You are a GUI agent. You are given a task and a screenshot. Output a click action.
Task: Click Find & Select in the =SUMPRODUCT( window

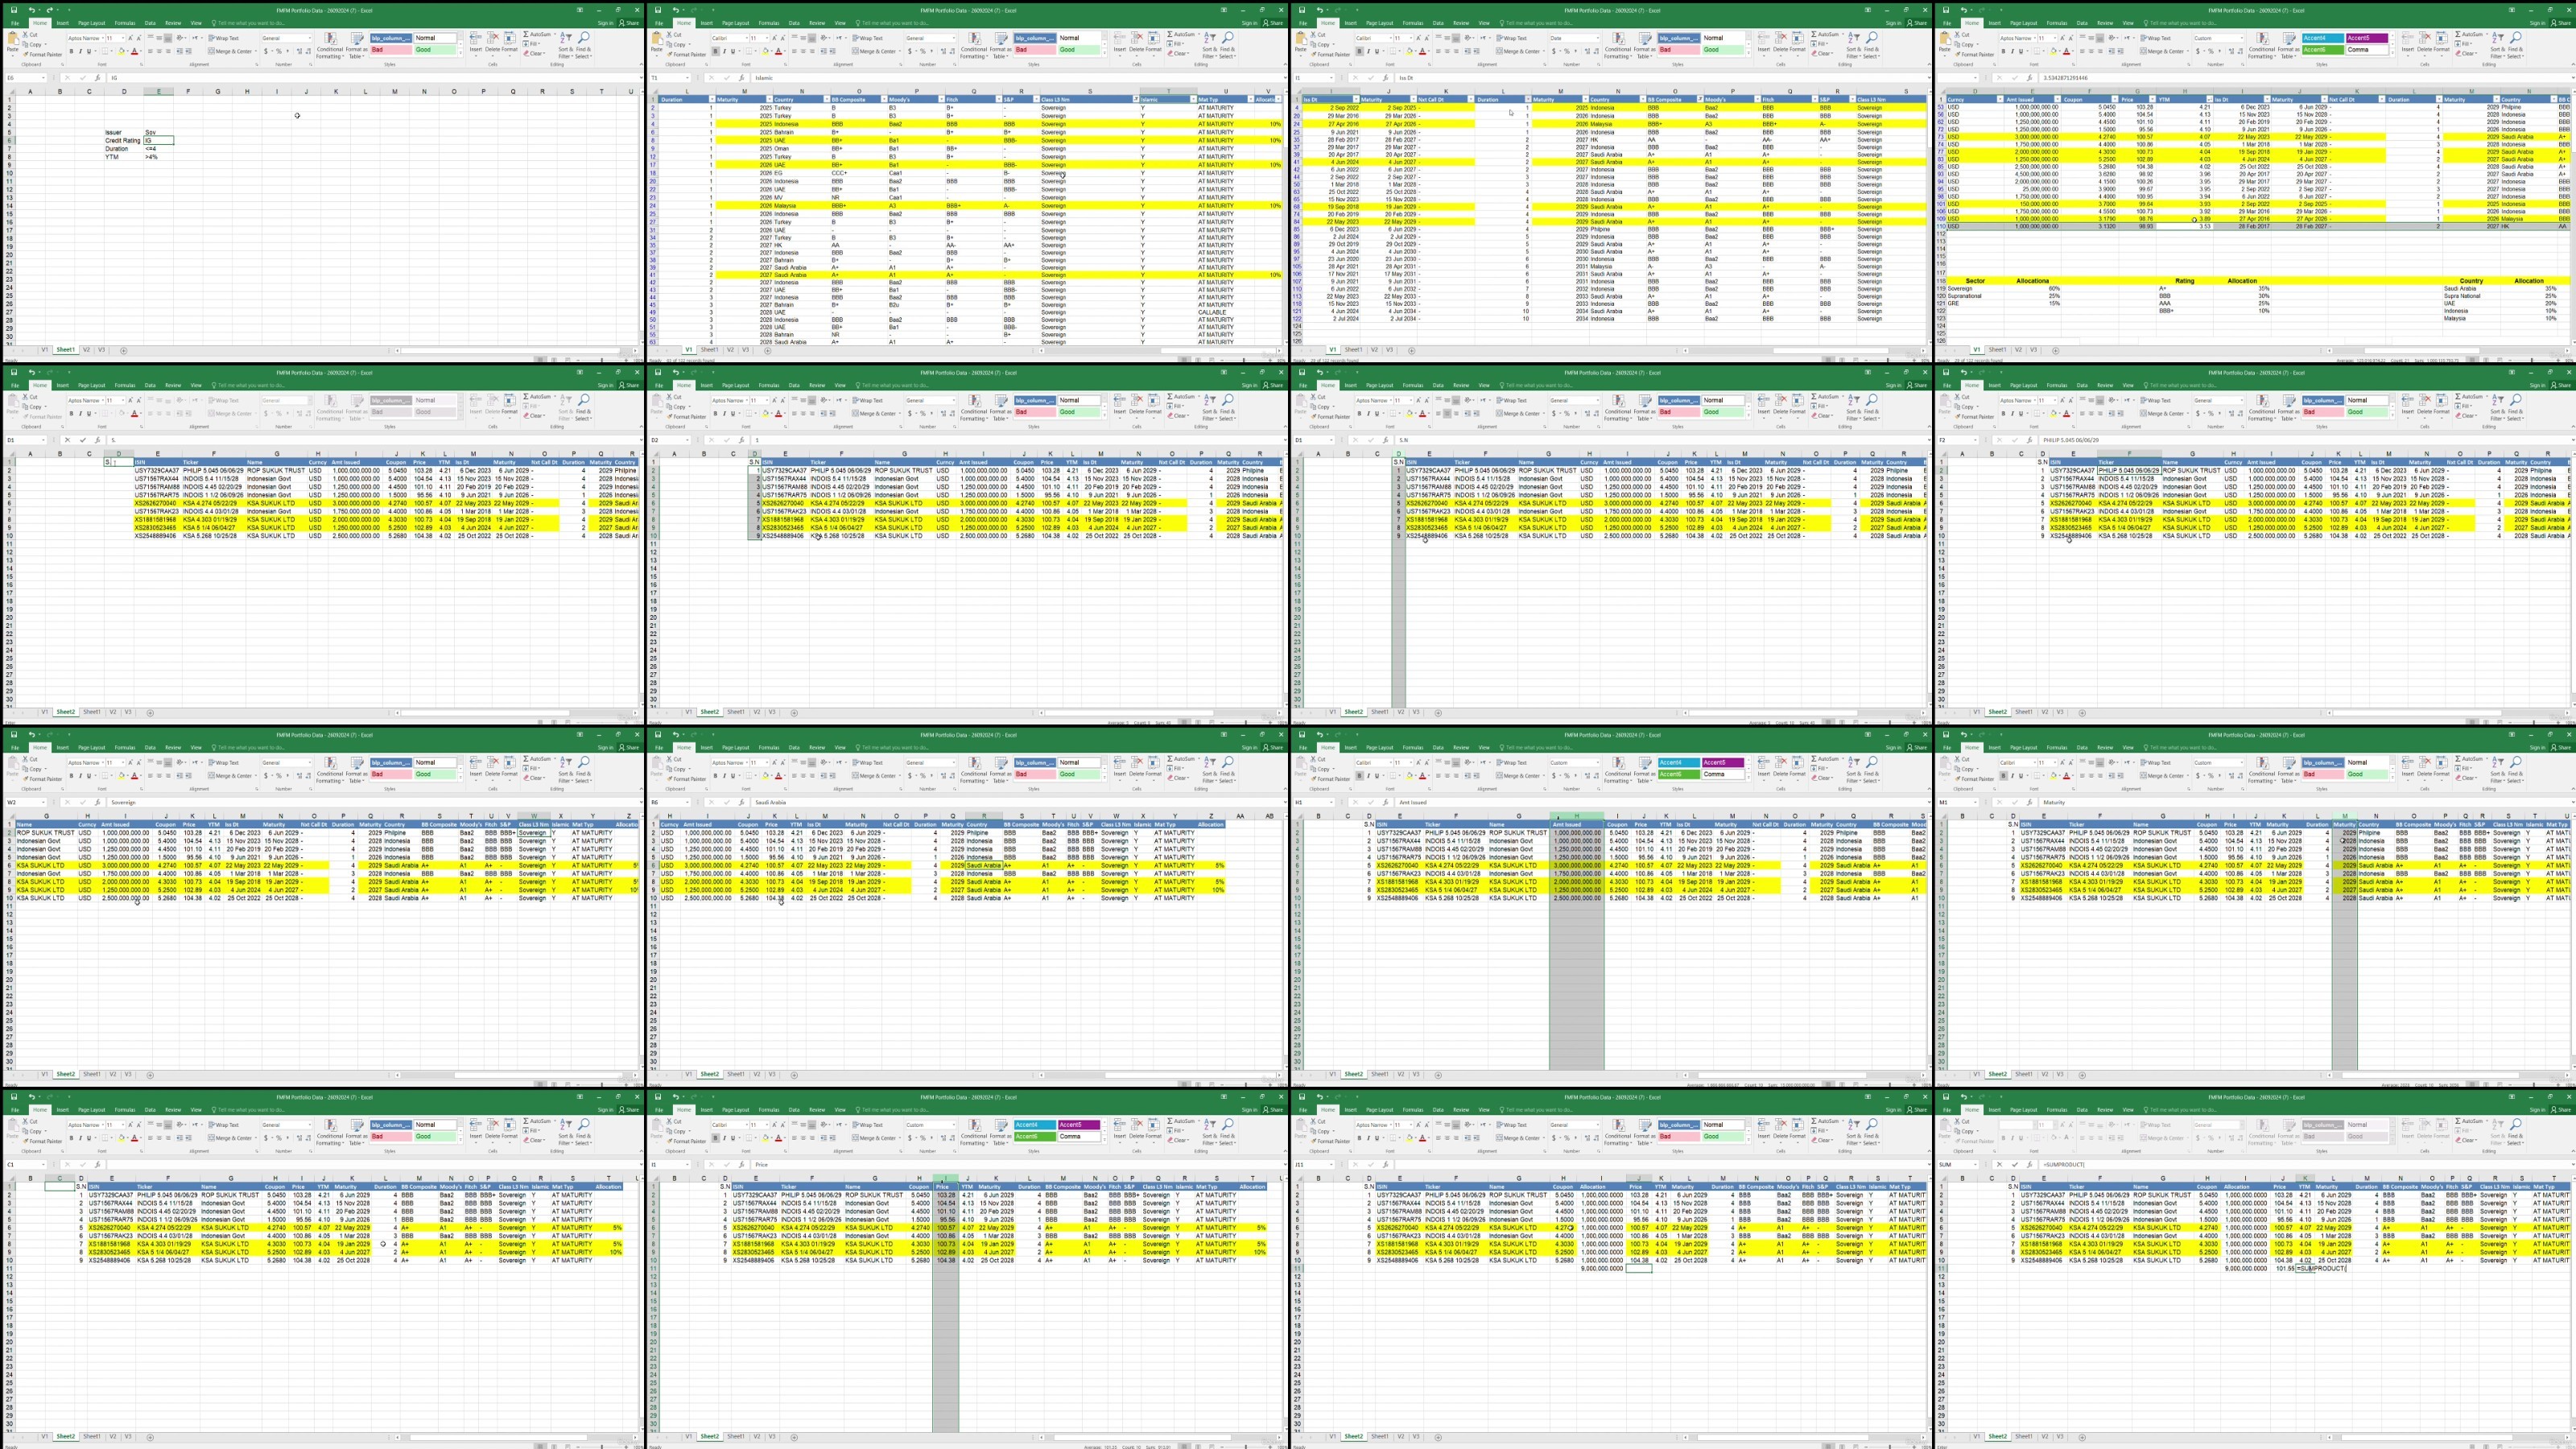[x=2515, y=1132]
